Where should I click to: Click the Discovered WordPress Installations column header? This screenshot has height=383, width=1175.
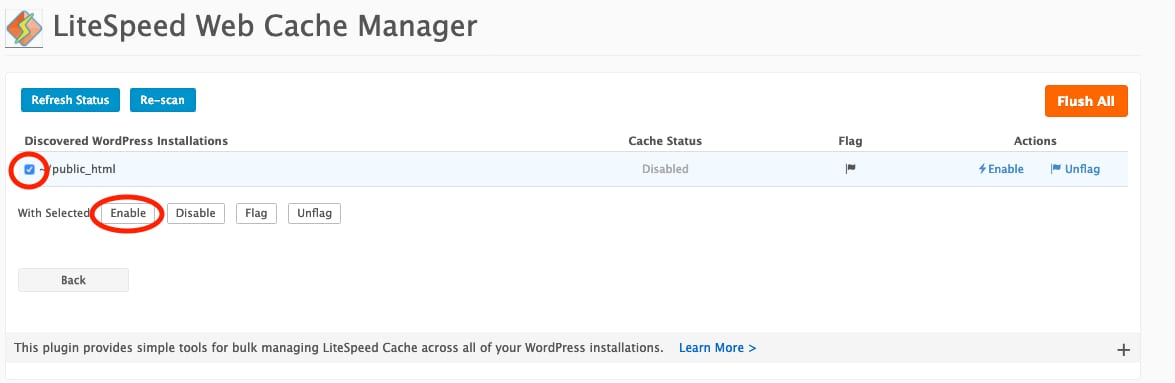(x=126, y=141)
